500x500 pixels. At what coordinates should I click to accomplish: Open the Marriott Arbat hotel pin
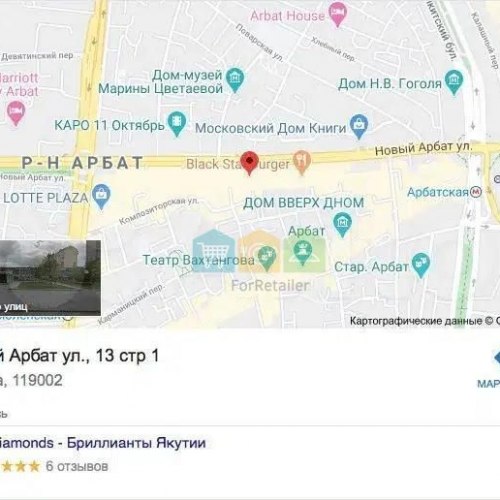16,114
